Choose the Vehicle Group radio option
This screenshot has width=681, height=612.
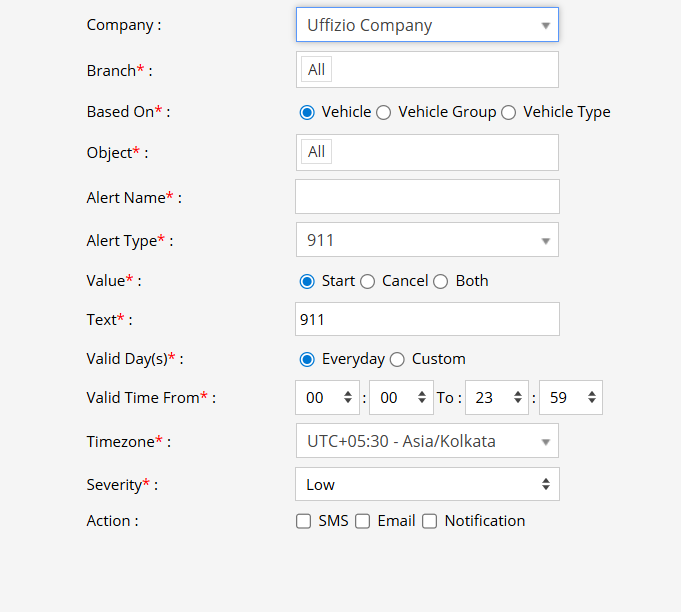point(383,113)
